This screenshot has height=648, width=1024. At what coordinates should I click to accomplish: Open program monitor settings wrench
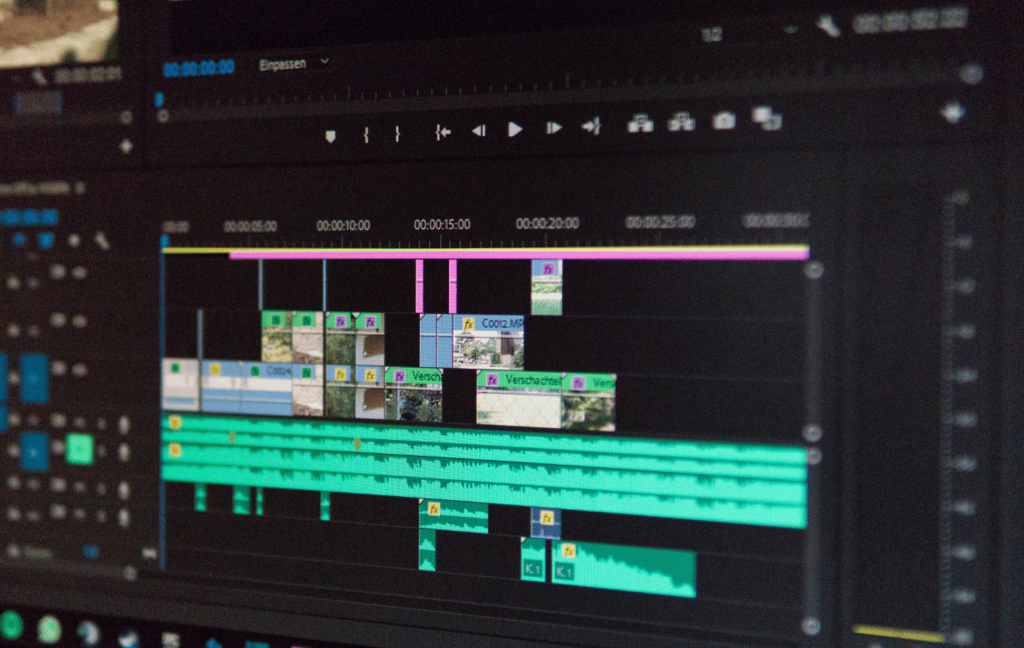pyautogui.click(x=827, y=25)
